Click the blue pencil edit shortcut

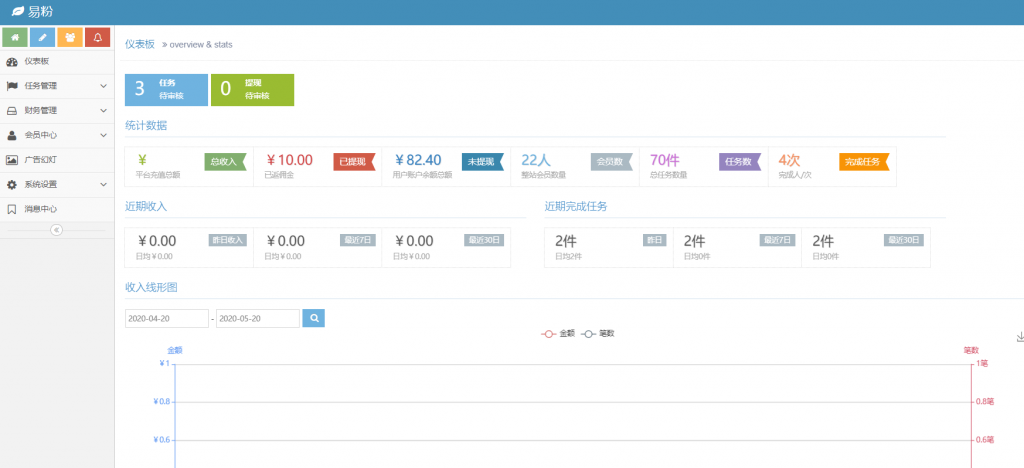[x=42, y=38]
